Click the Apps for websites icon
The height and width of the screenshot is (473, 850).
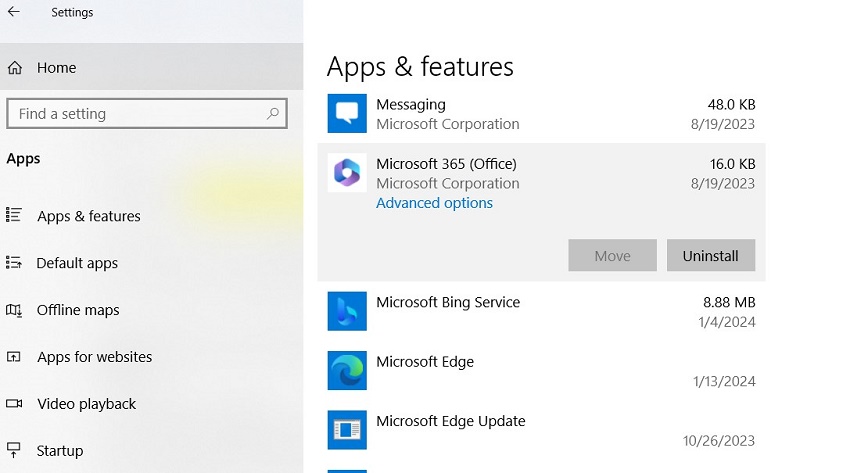click(x=14, y=357)
